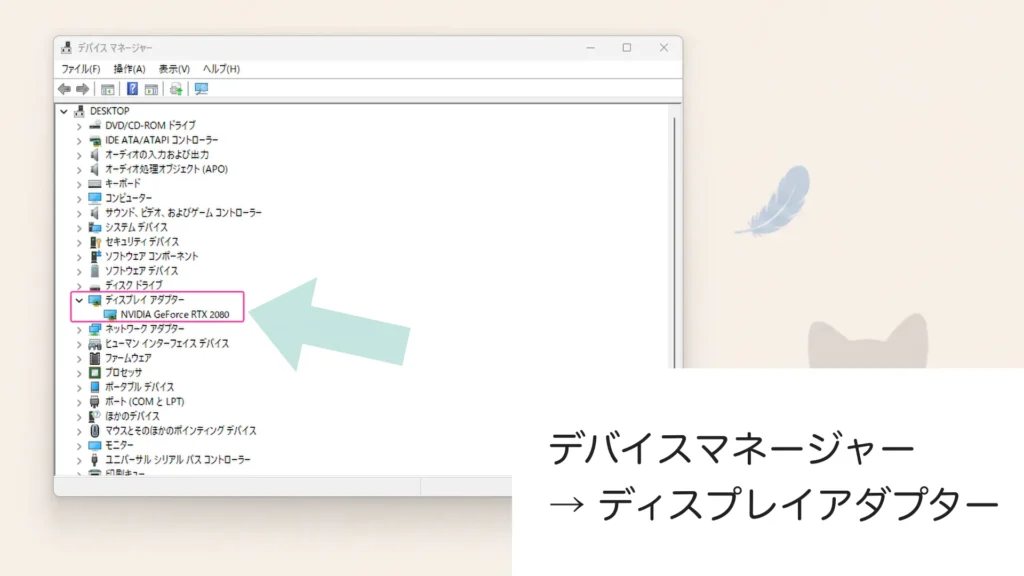This screenshot has height=576, width=1024.
Task: Select ソフトウェア デバイス tree row
Action: pyautogui.click(x=142, y=271)
